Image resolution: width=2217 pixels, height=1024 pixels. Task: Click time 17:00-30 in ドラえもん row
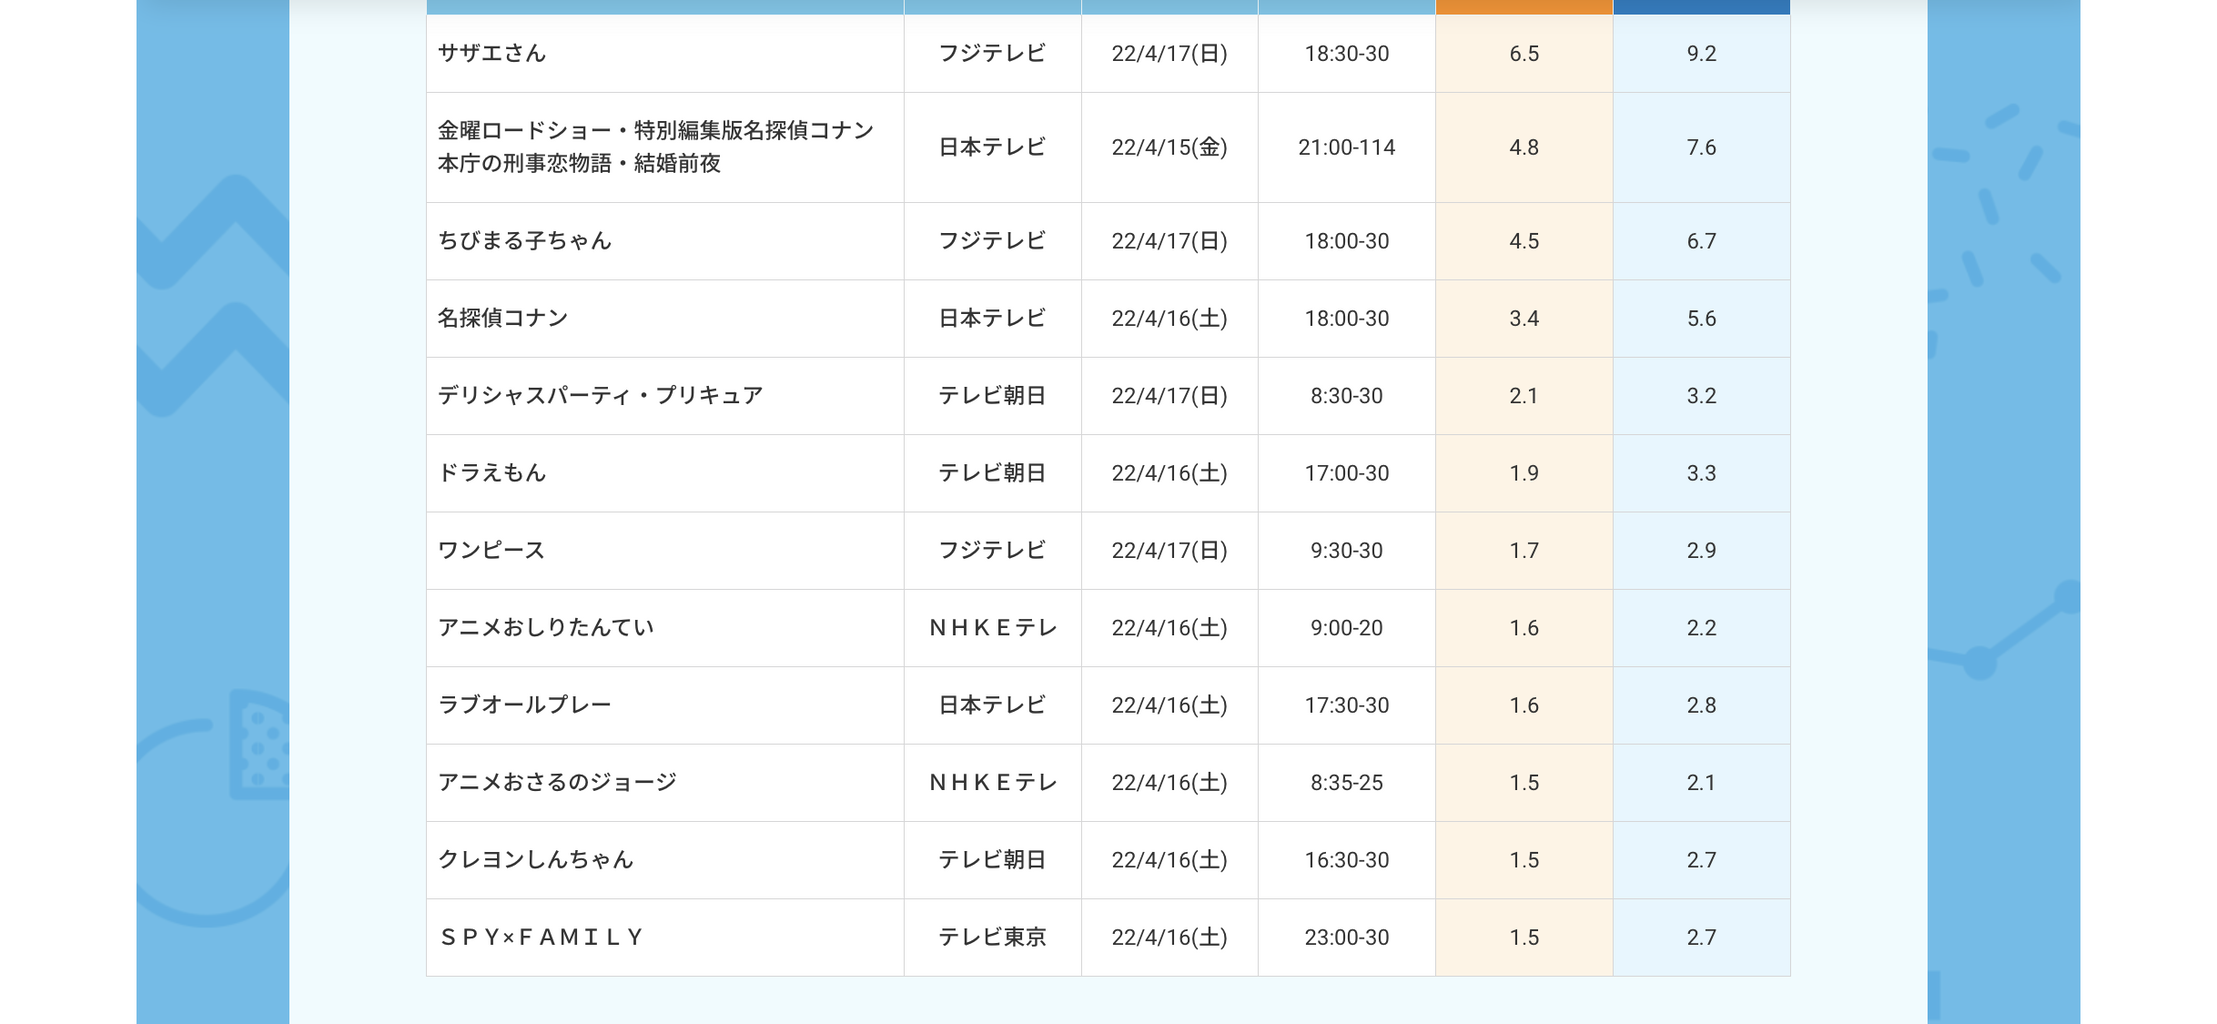(x=1347, y=473)
